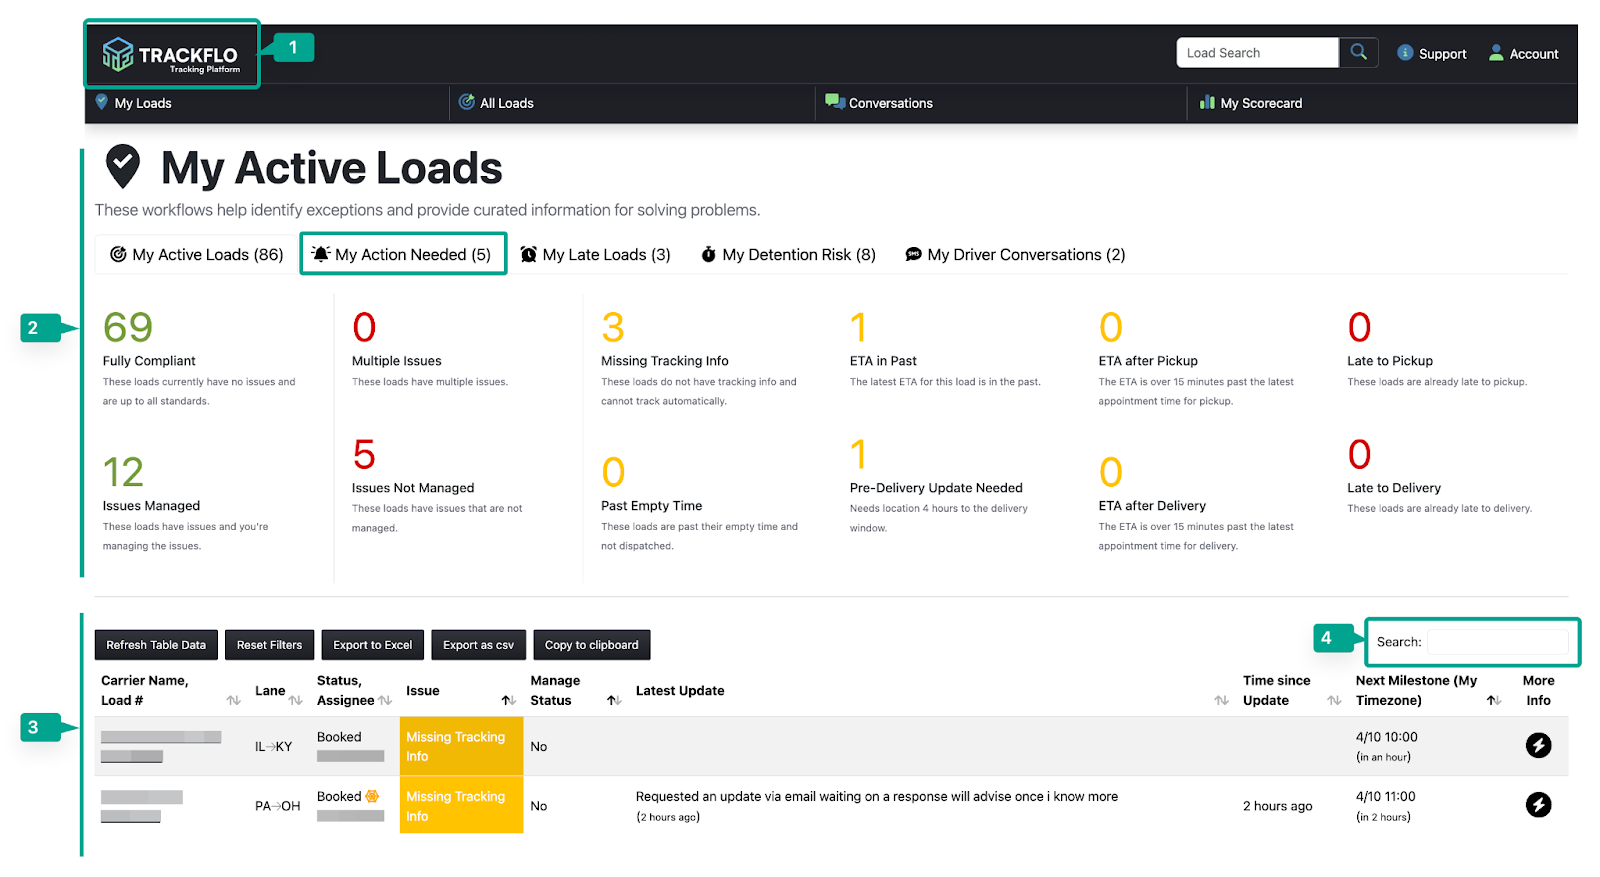Click the magnifier search button
The height and width of the screenshot is (877, 1600).
click(x=1358, y=52)
